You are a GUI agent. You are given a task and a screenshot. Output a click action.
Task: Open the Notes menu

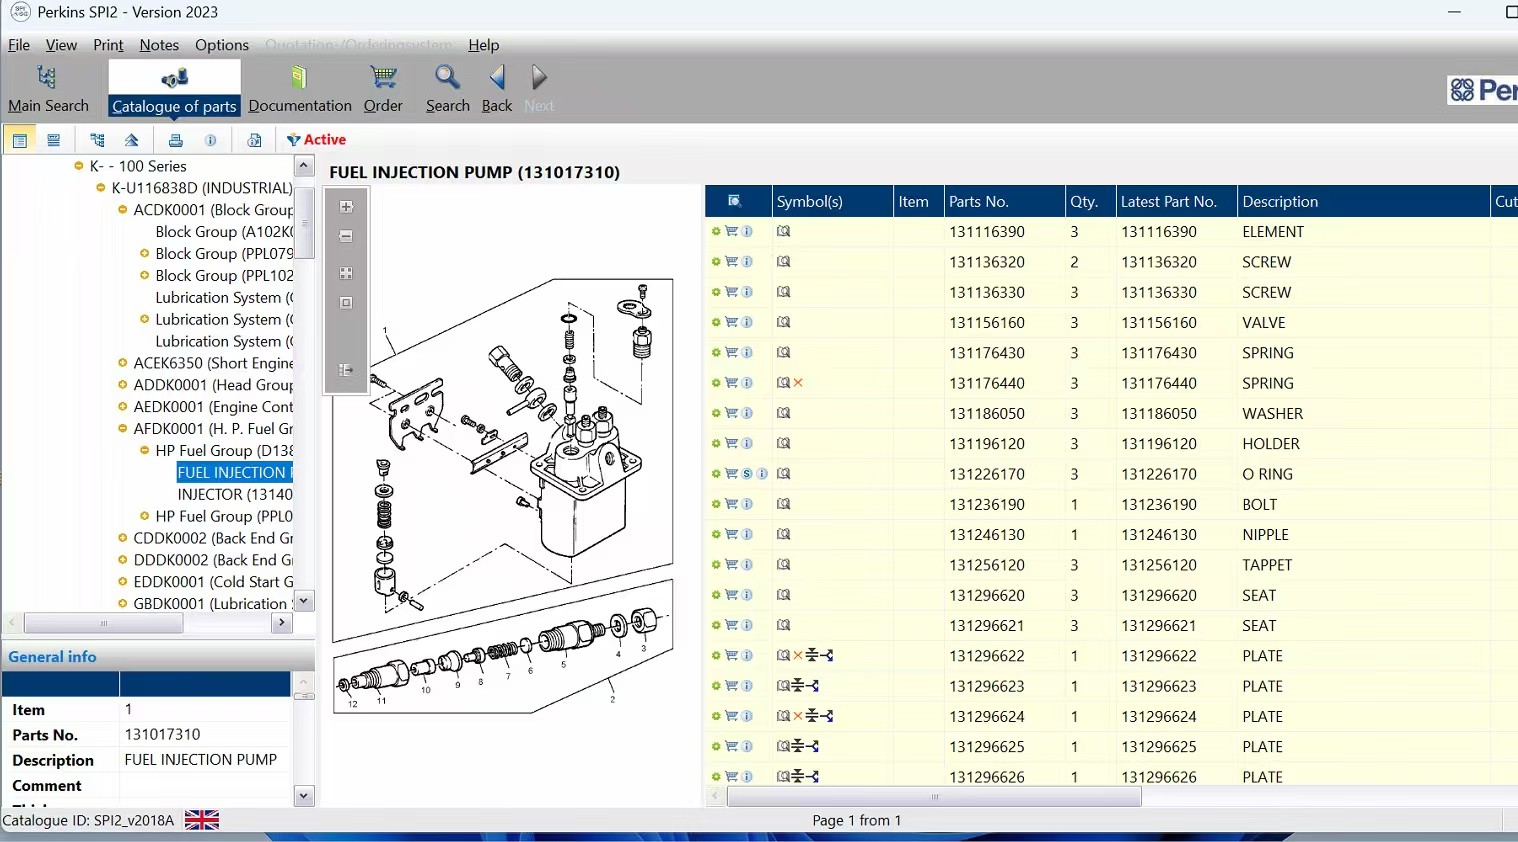[159, 45]
